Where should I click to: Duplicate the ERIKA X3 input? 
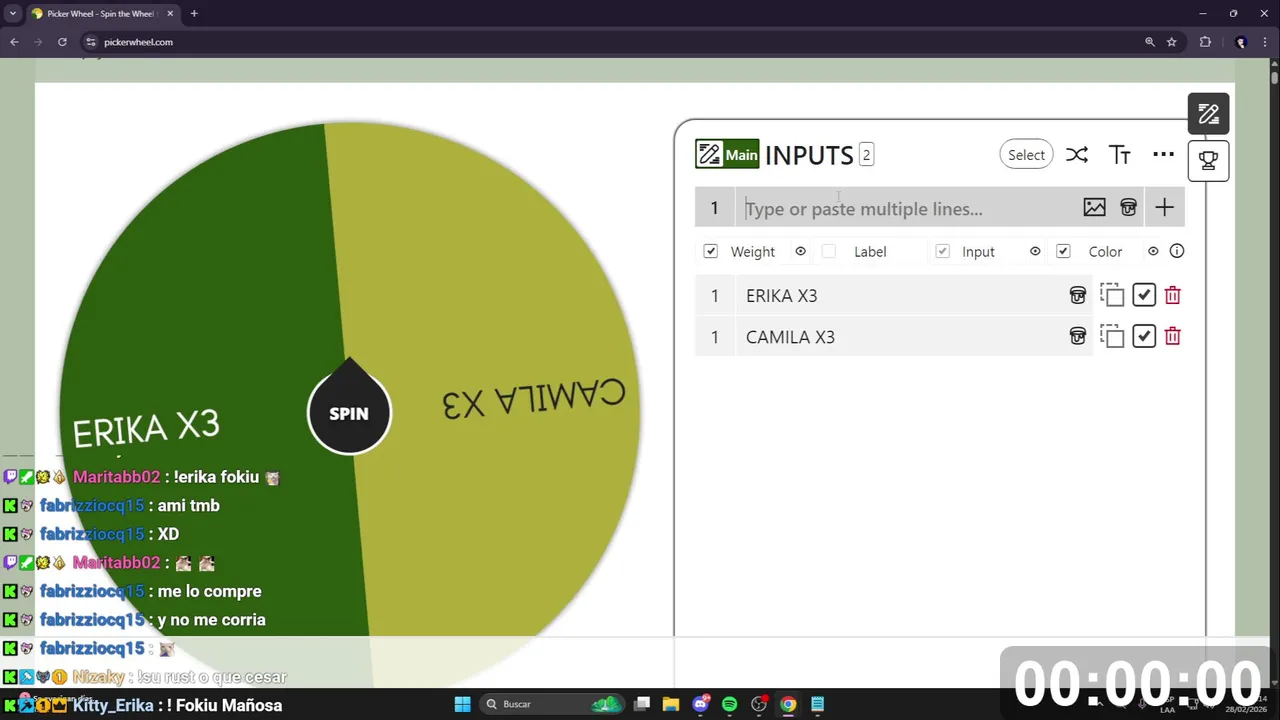[x=1112, y=295]
